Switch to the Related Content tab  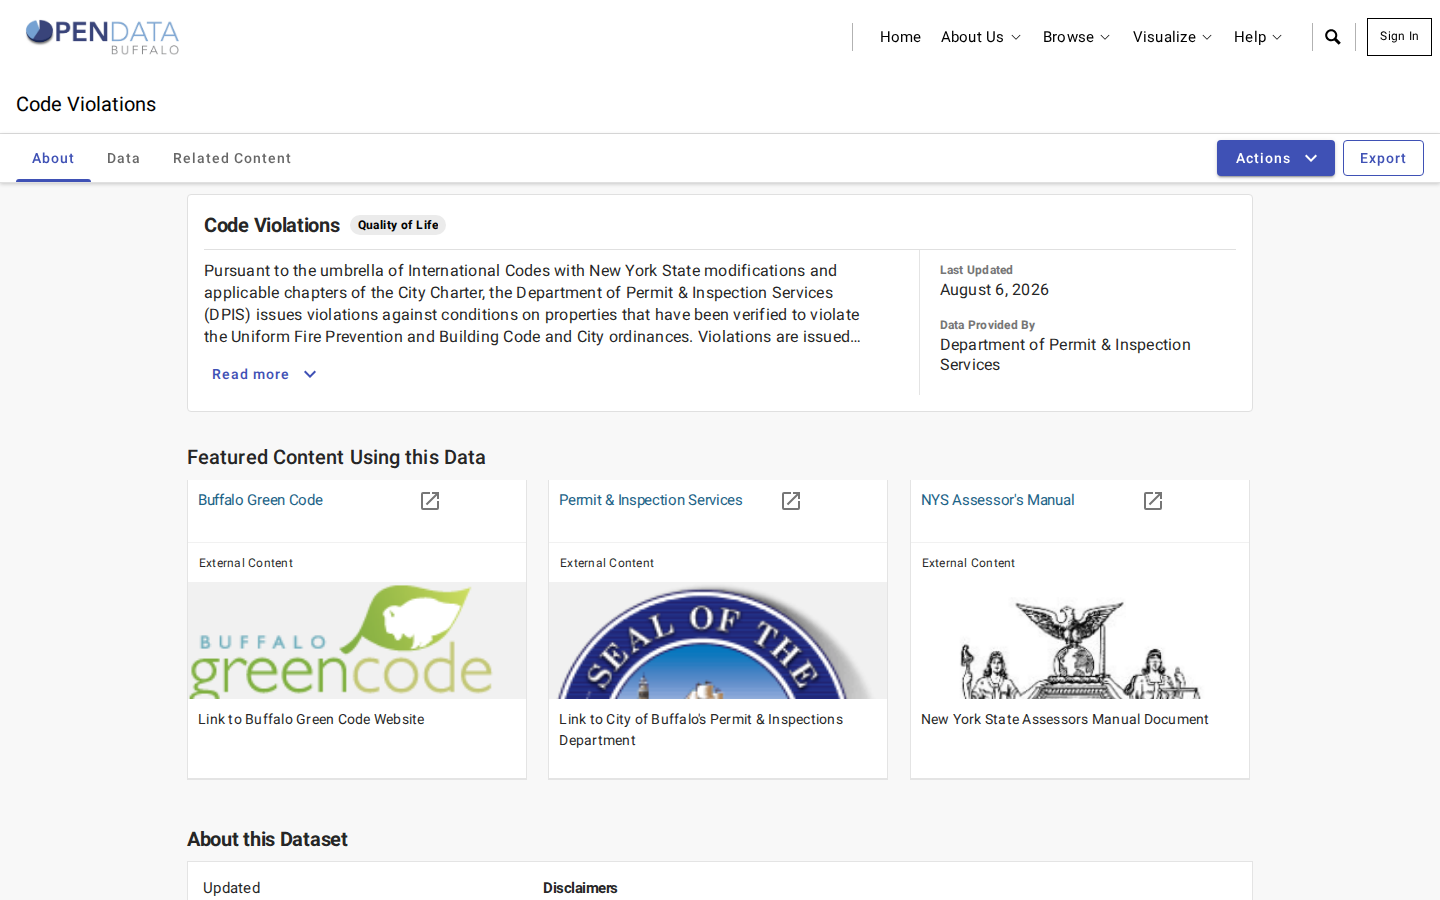pyautogui.click(x=232, y=158)
